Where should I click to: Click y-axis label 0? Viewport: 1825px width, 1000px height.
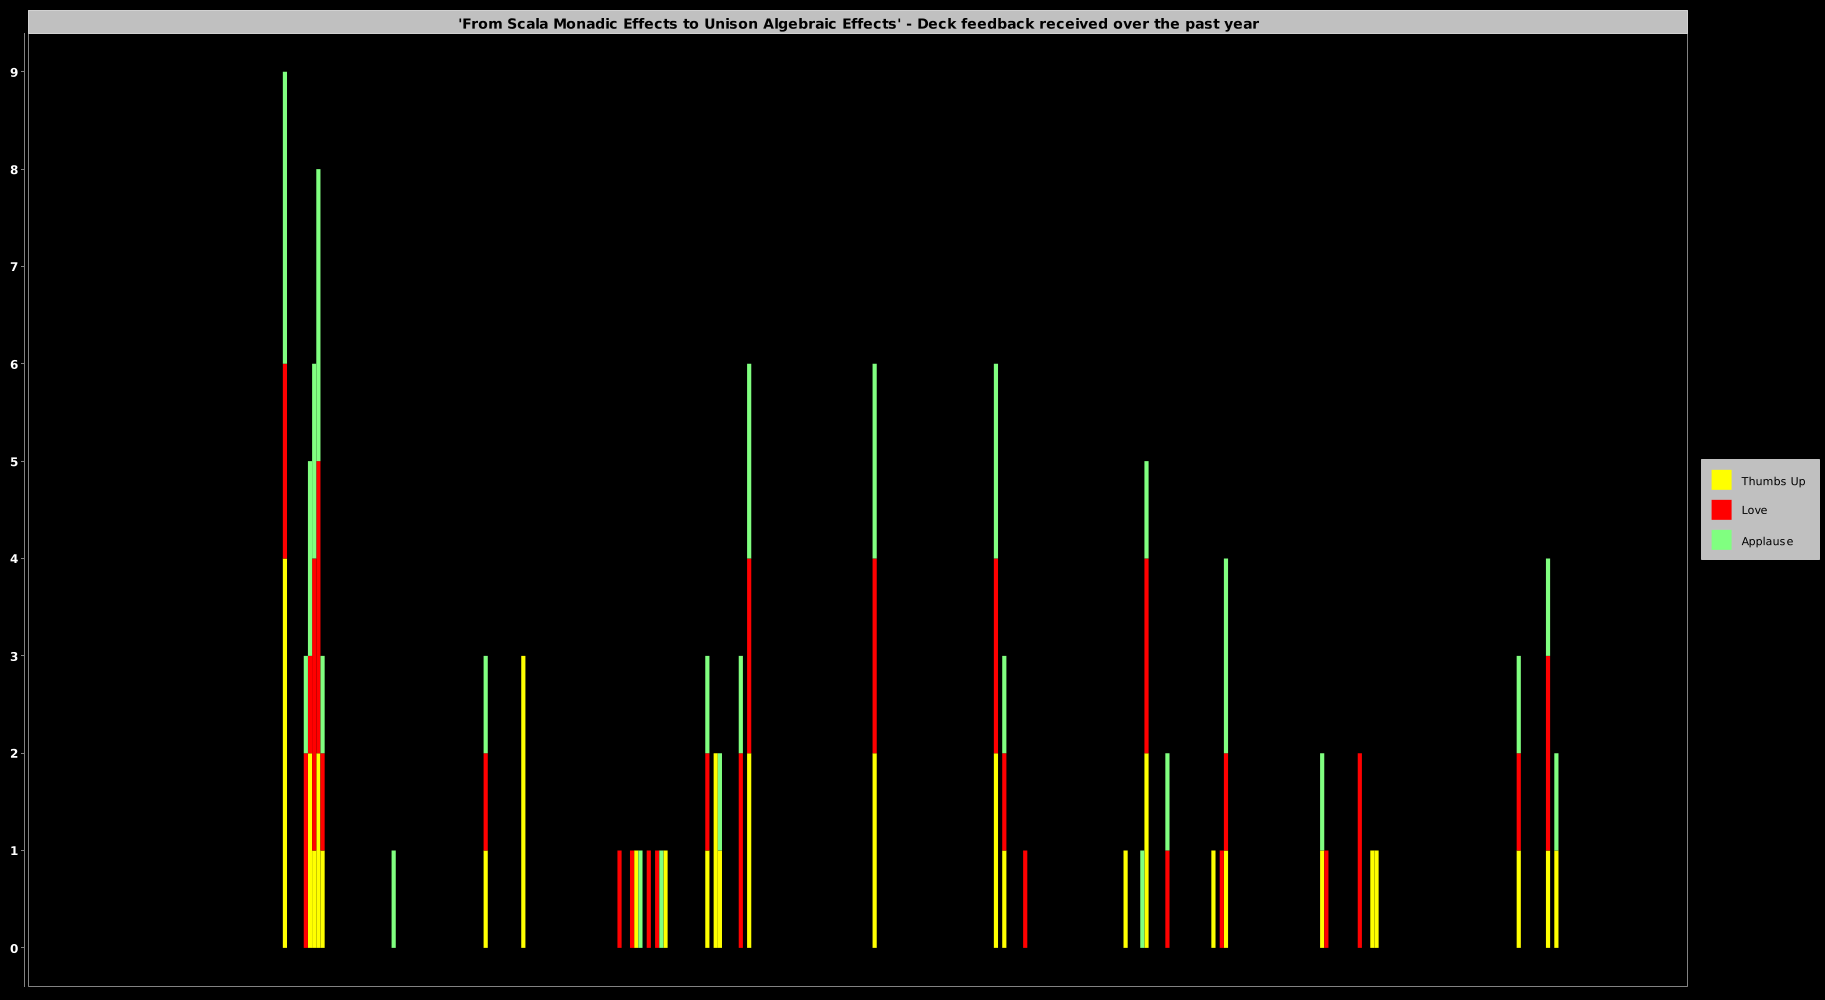click(x=14, y=948)
